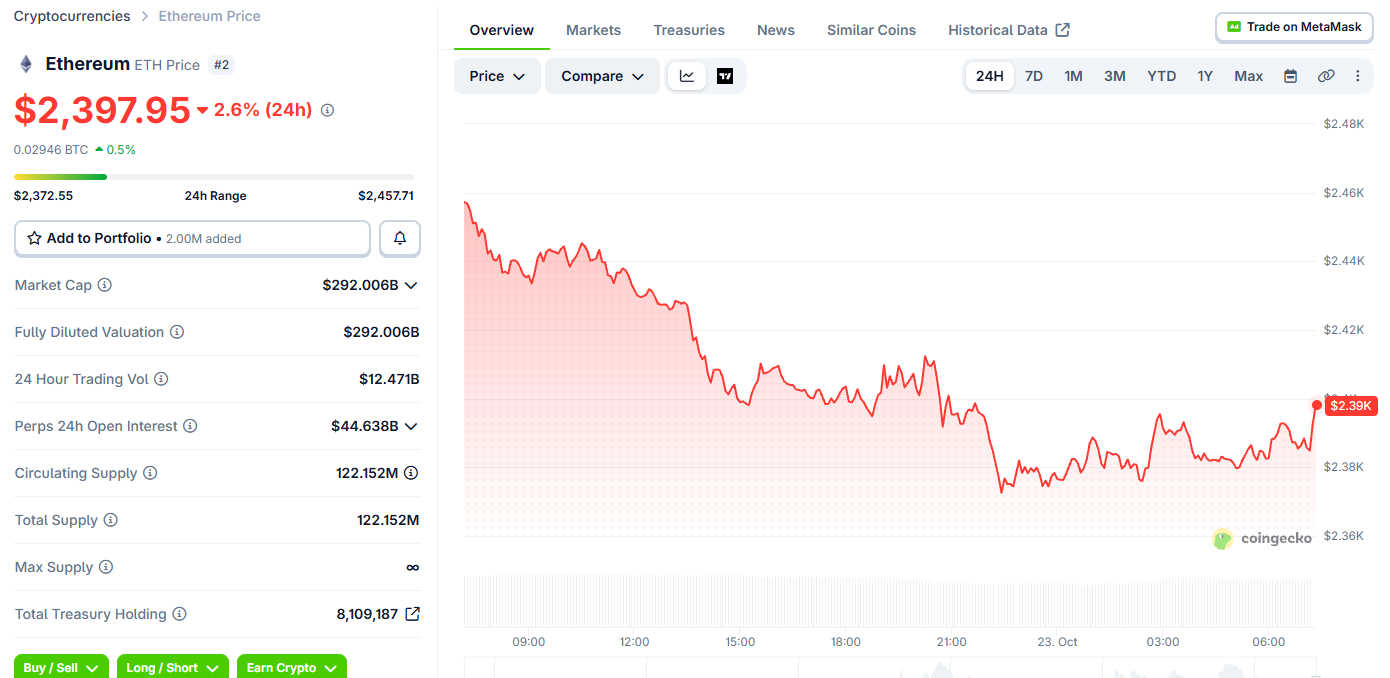Switch to TradingView chart mode

pos(725,76)
